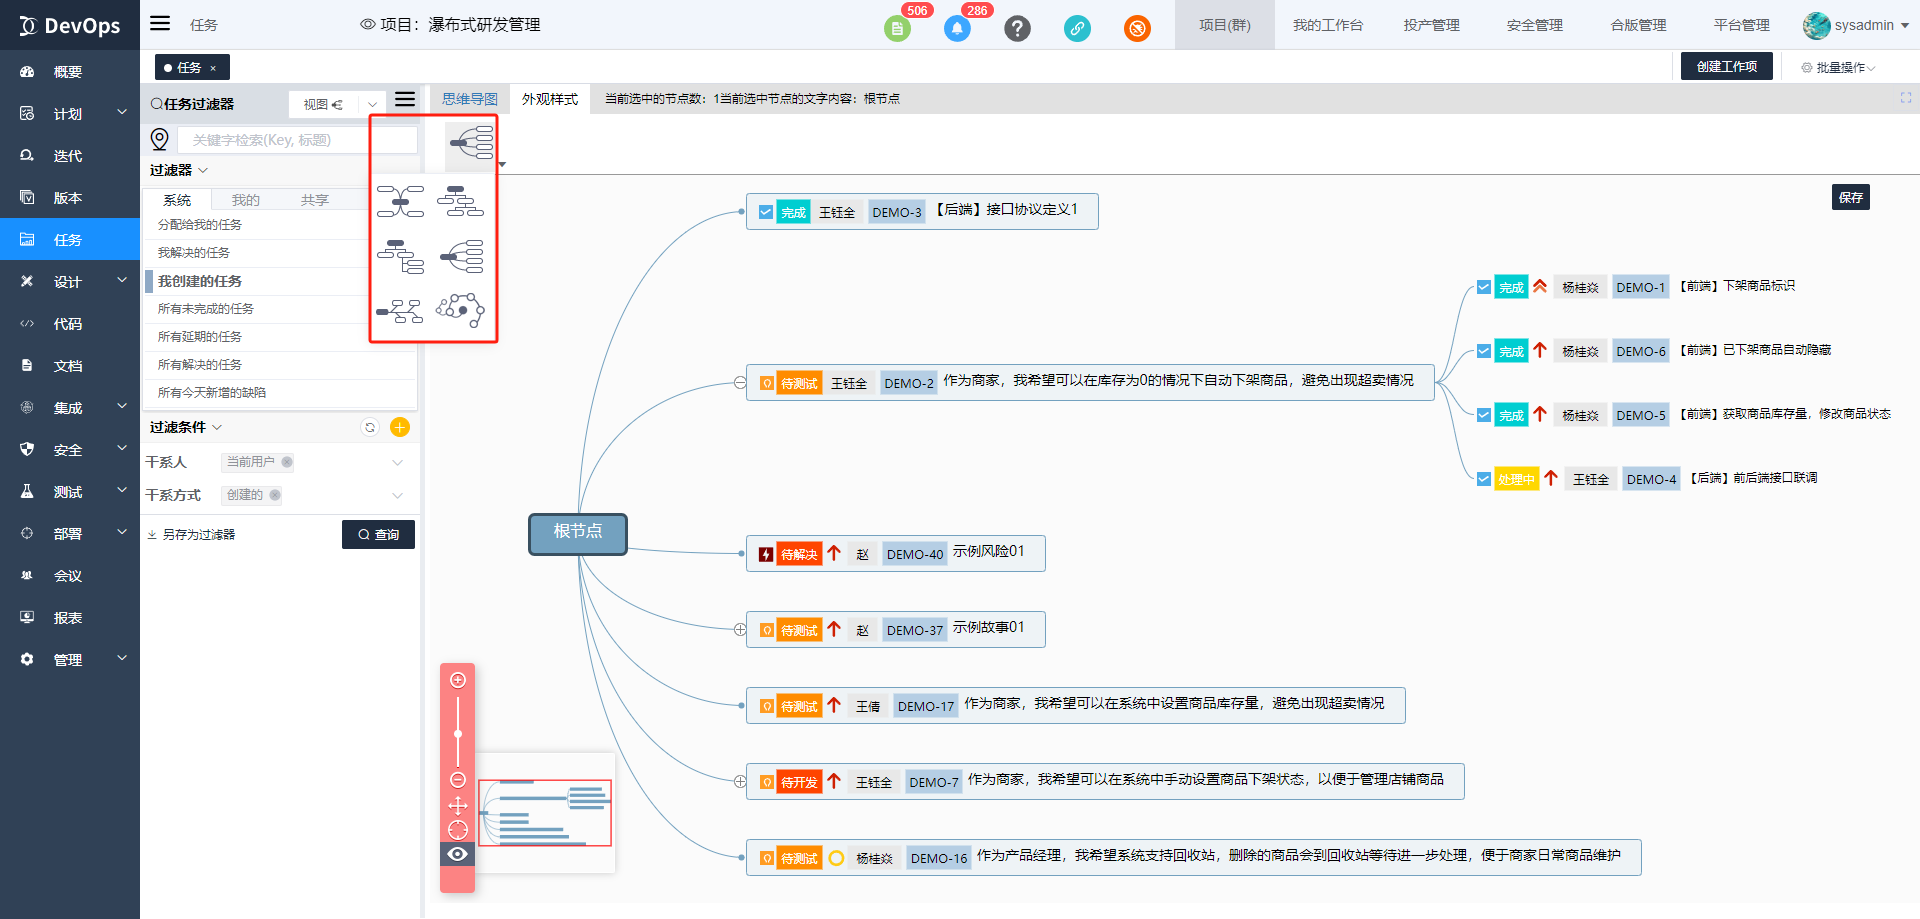Select the two-sided mind map layout

point(400,201)
